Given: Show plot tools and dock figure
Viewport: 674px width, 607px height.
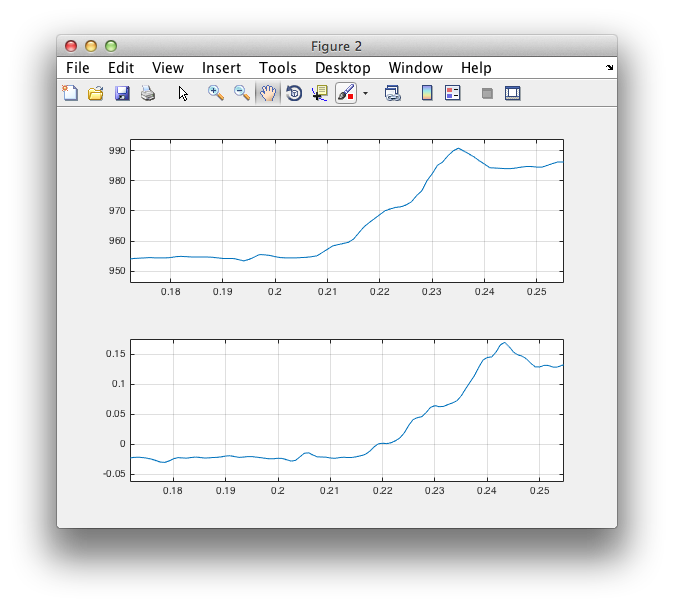Looking at the screenshot, I should point(513,93).
